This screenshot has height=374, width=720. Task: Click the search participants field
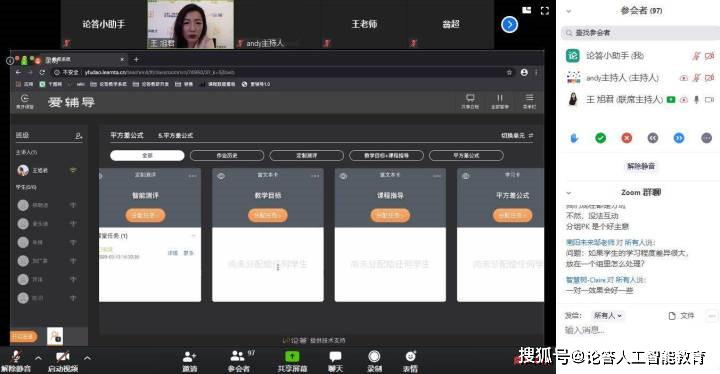click(x=640, y=33)
